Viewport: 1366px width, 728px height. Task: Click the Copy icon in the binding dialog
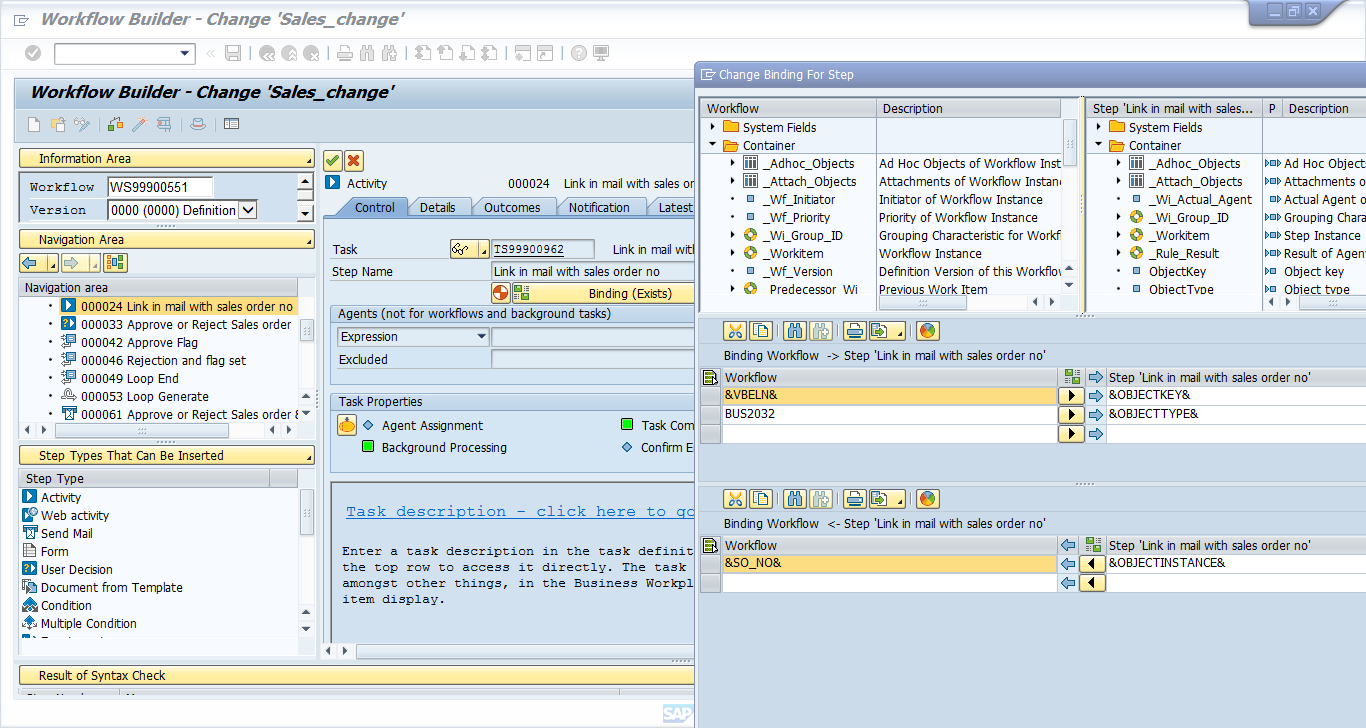[760, 331]
